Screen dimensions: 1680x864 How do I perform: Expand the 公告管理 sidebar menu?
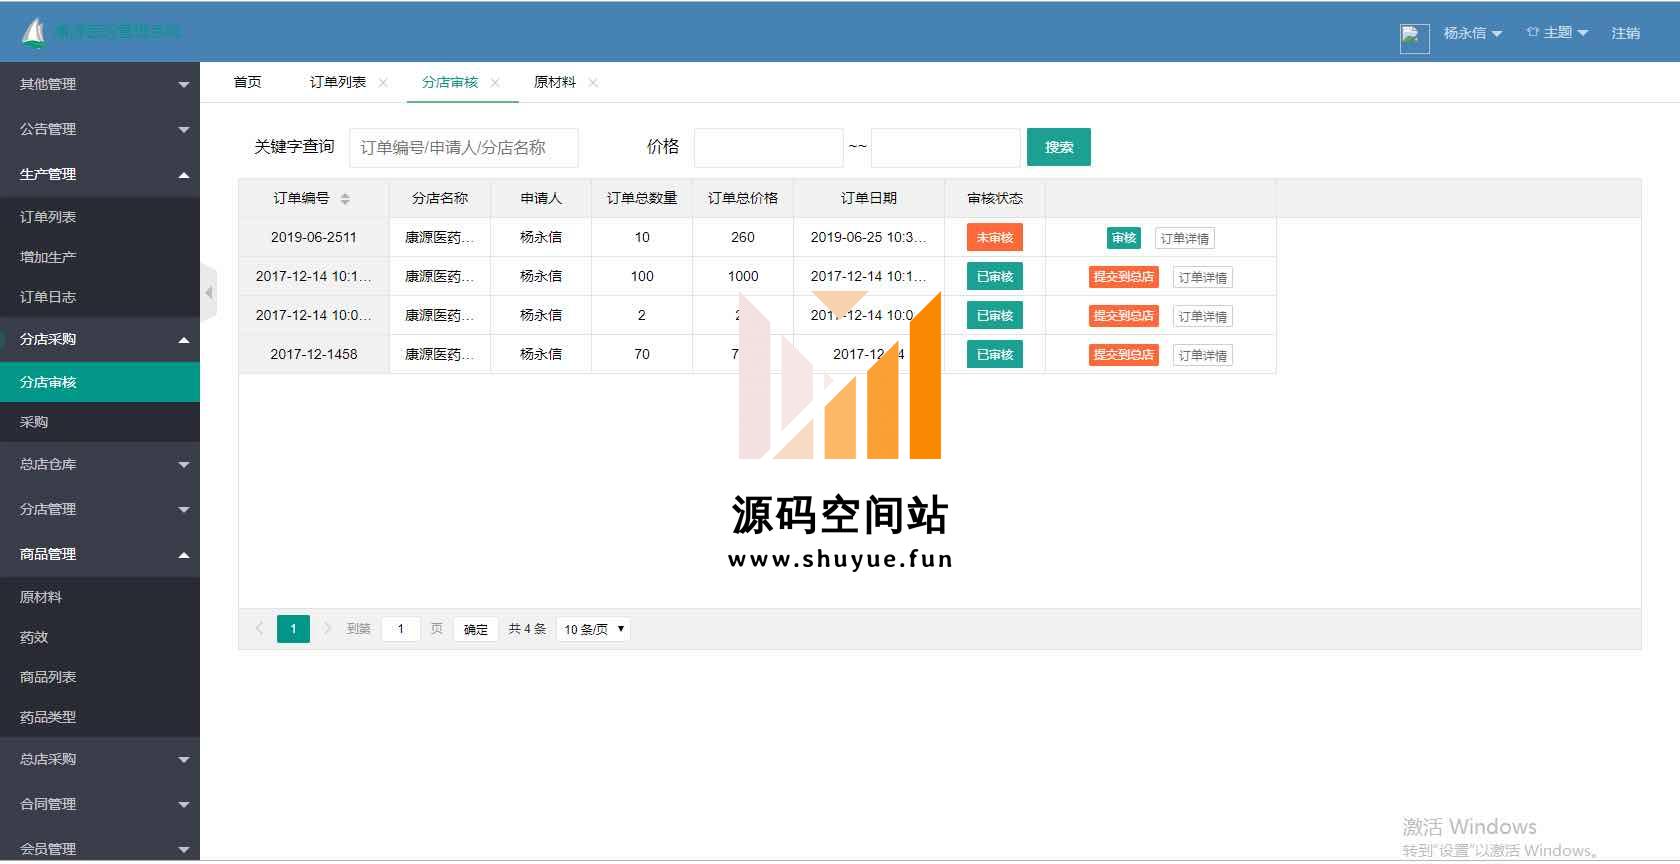[x=100, y=129]
